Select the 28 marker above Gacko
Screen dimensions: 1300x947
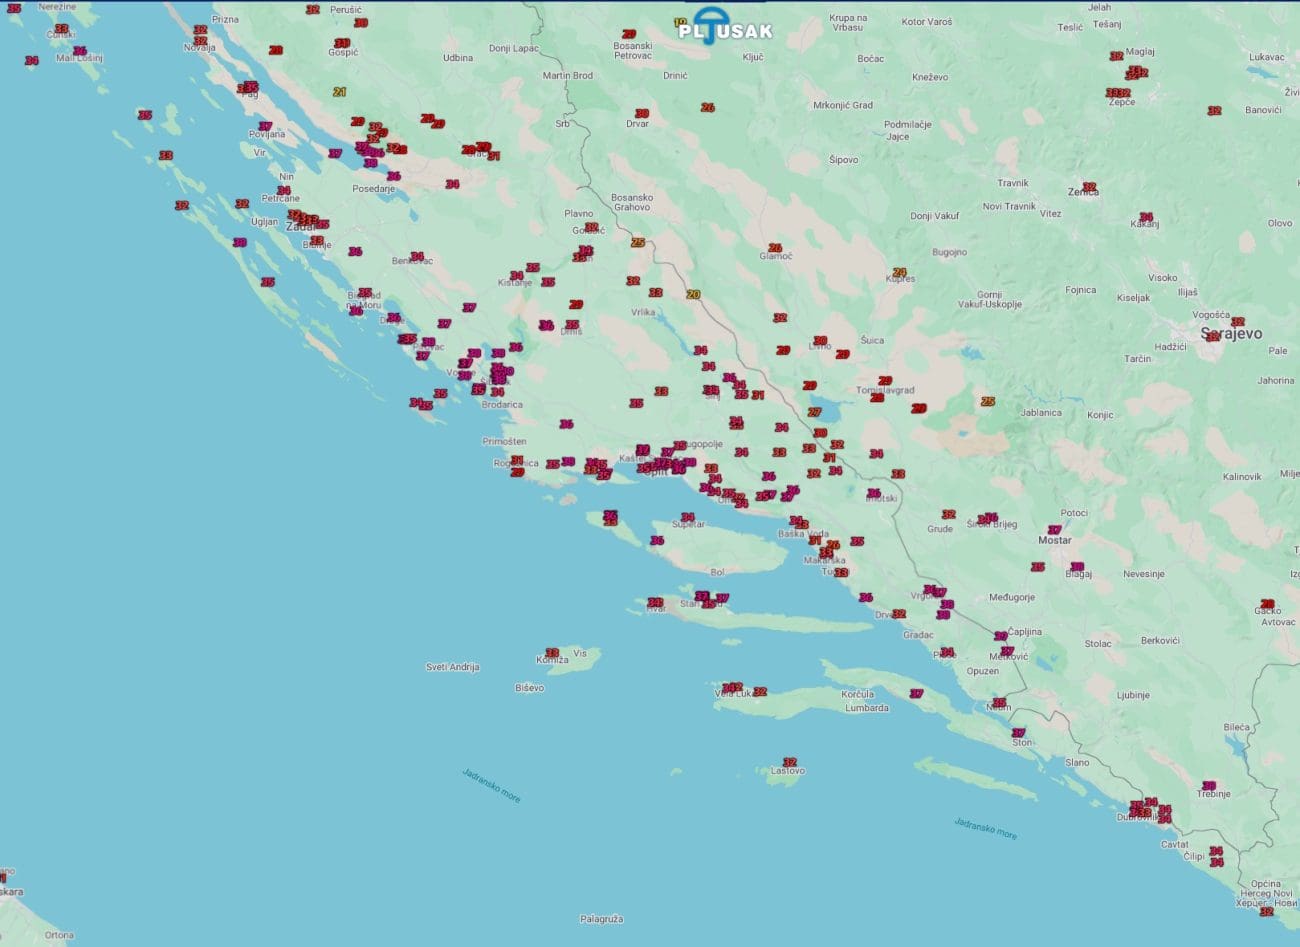(x=1268, y=604)
